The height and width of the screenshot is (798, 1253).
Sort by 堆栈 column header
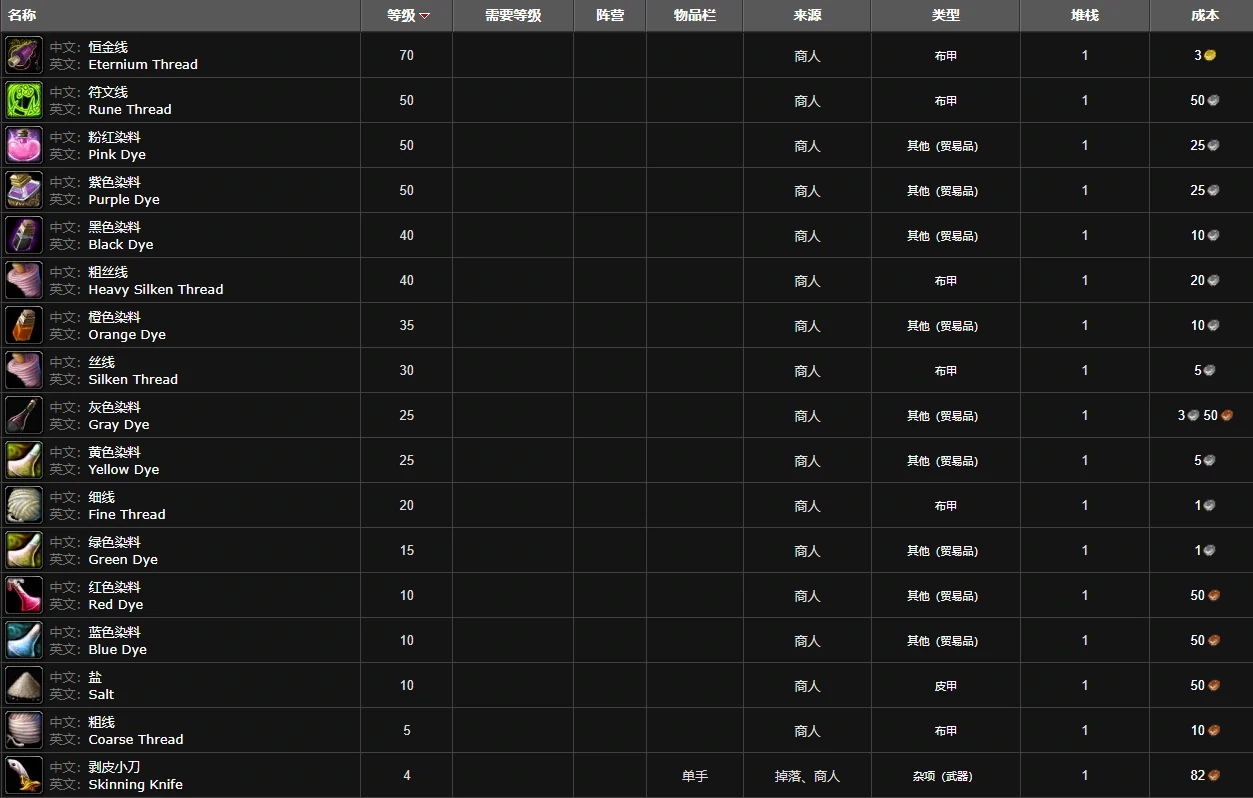tap(1084, 15)
